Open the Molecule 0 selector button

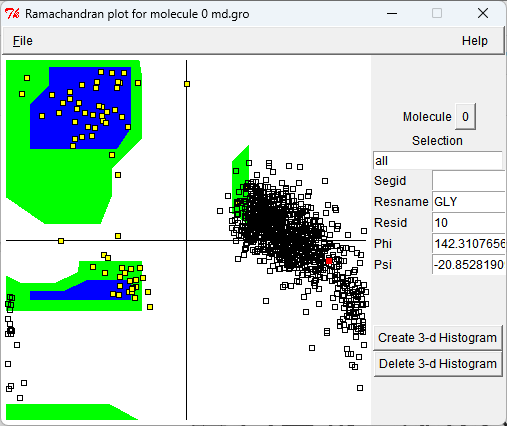465,117
